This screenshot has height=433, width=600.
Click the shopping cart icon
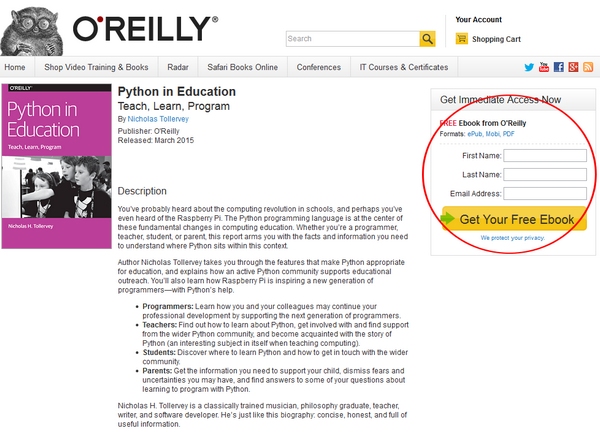point(461,39)
